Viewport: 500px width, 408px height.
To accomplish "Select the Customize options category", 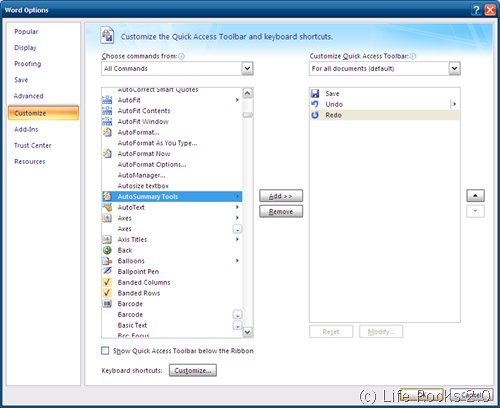I will [x=43, y=113].
